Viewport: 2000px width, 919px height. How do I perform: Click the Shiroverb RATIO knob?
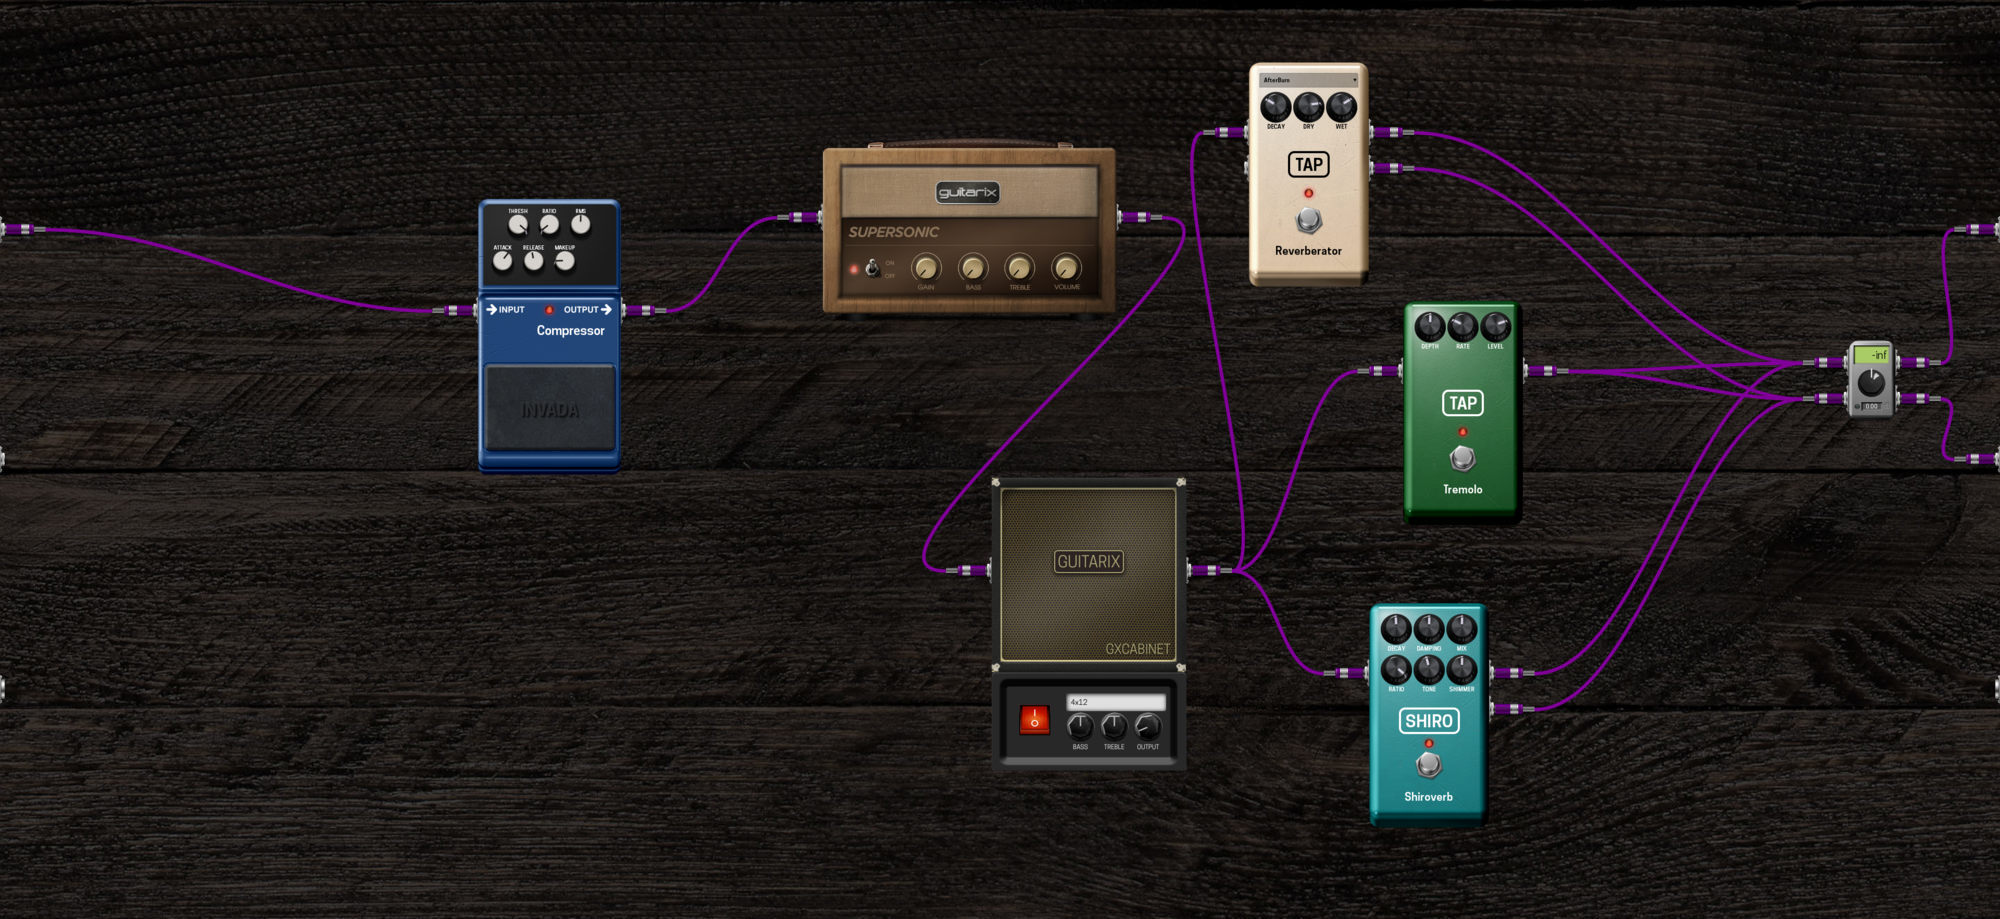[1396, 669]
